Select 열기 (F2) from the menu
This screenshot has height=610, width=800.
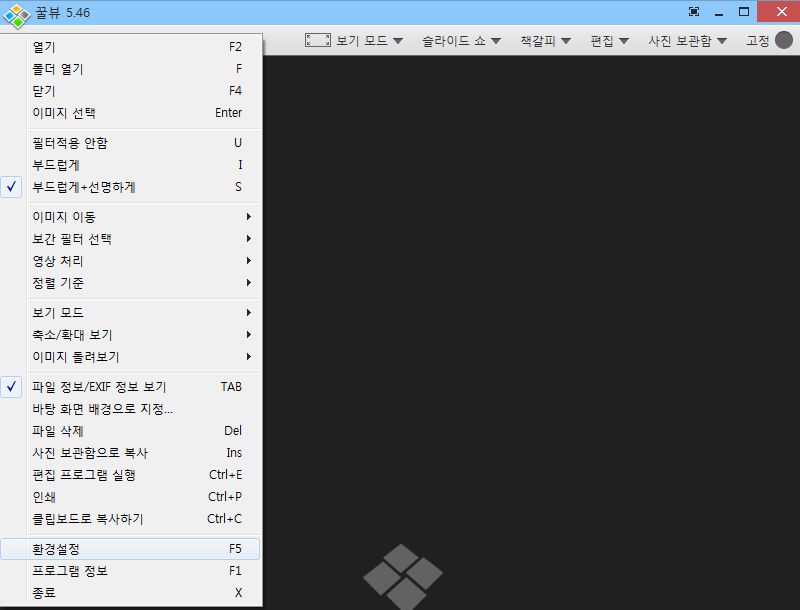click(x=131, y=47)
